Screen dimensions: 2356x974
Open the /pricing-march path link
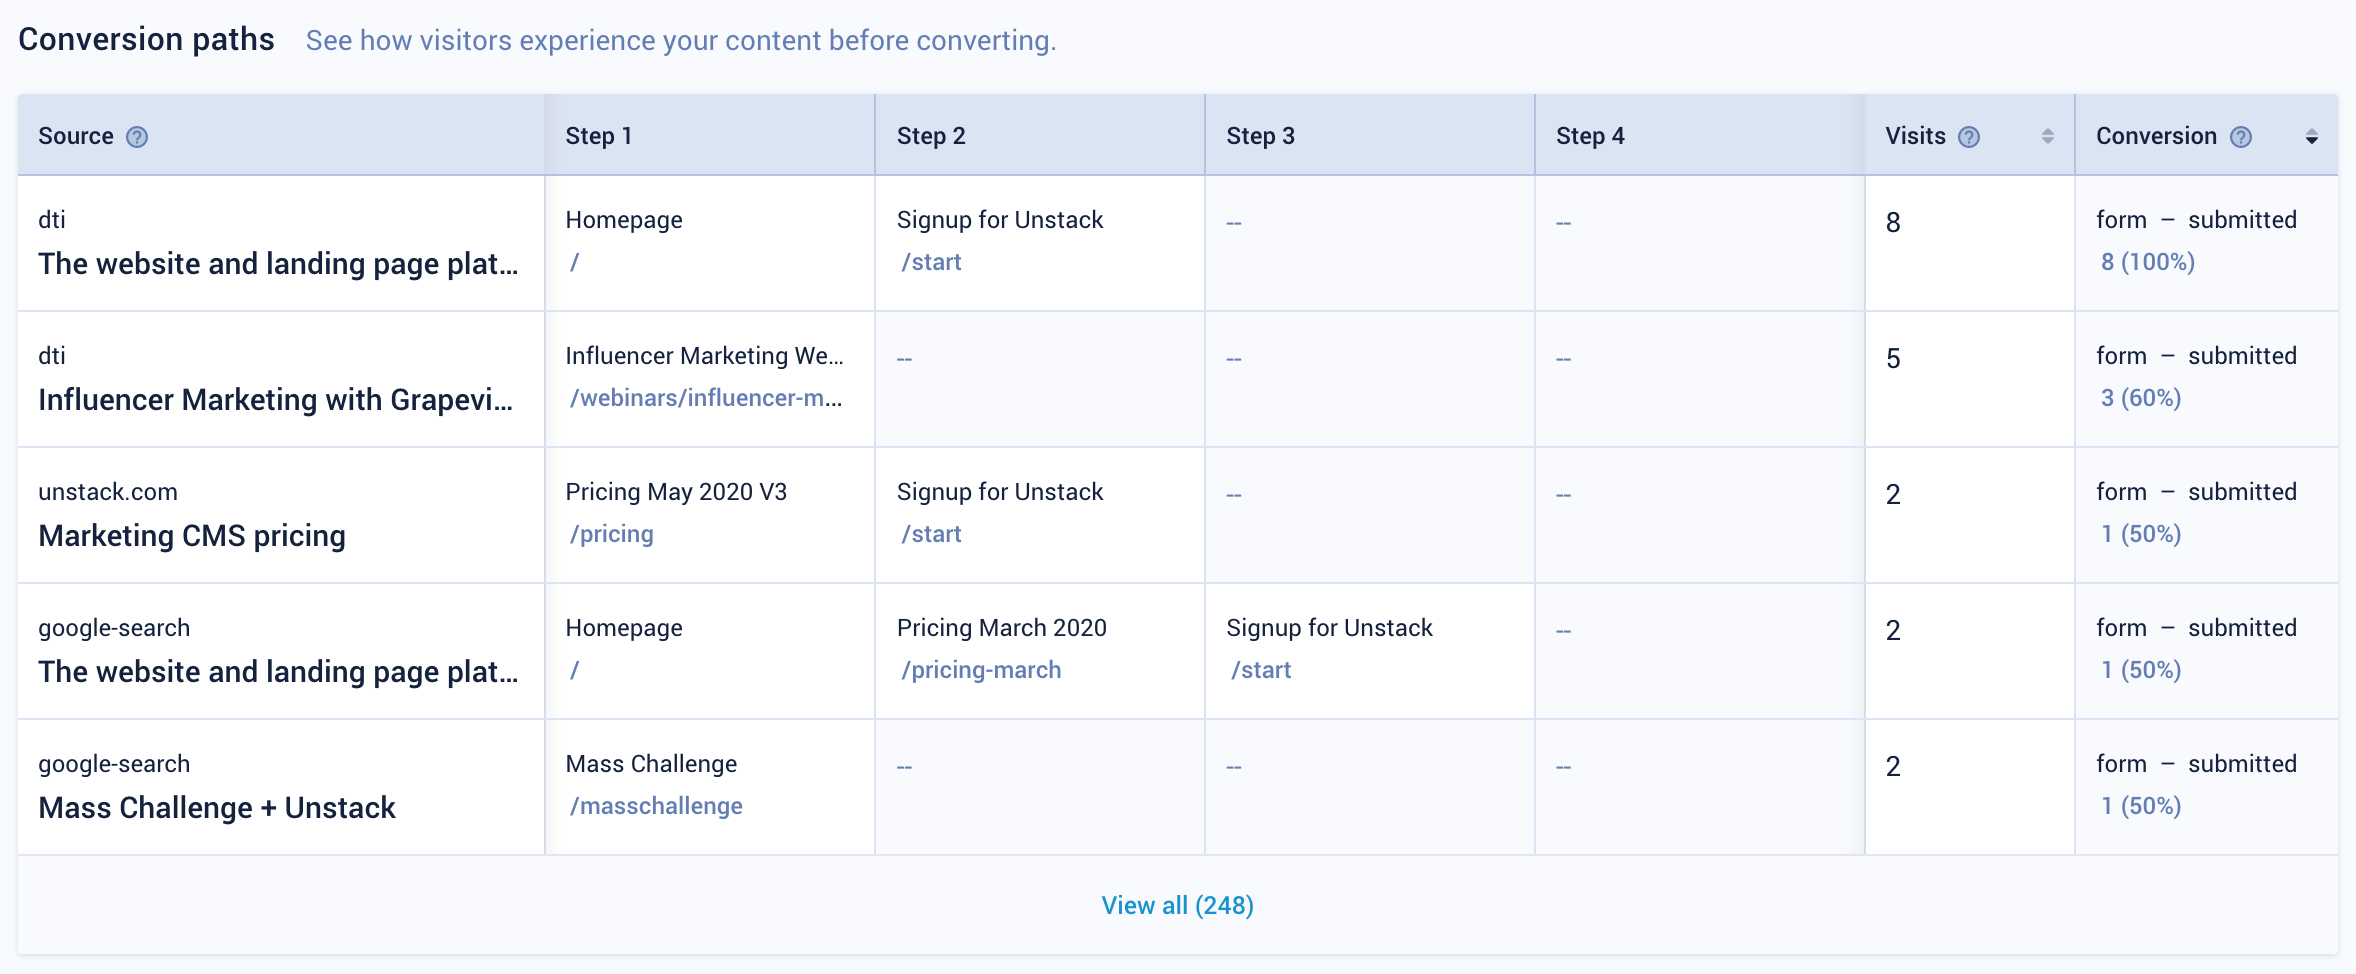[x=981, y=670]
